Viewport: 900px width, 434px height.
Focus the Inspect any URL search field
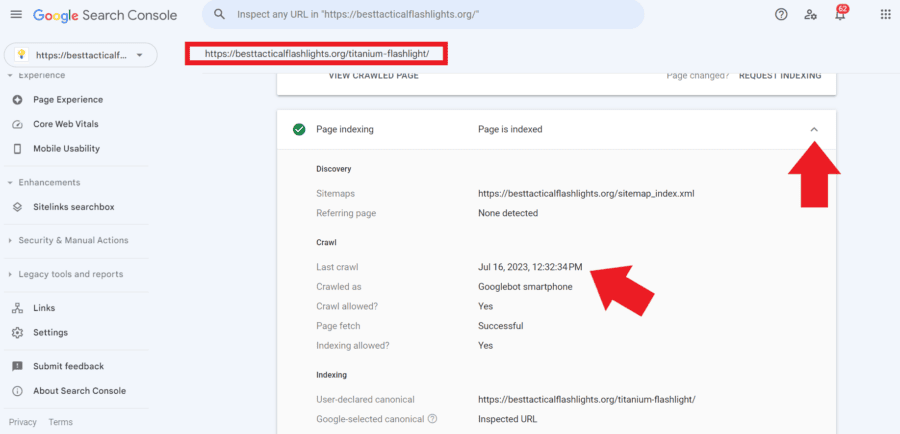(423, 14)
